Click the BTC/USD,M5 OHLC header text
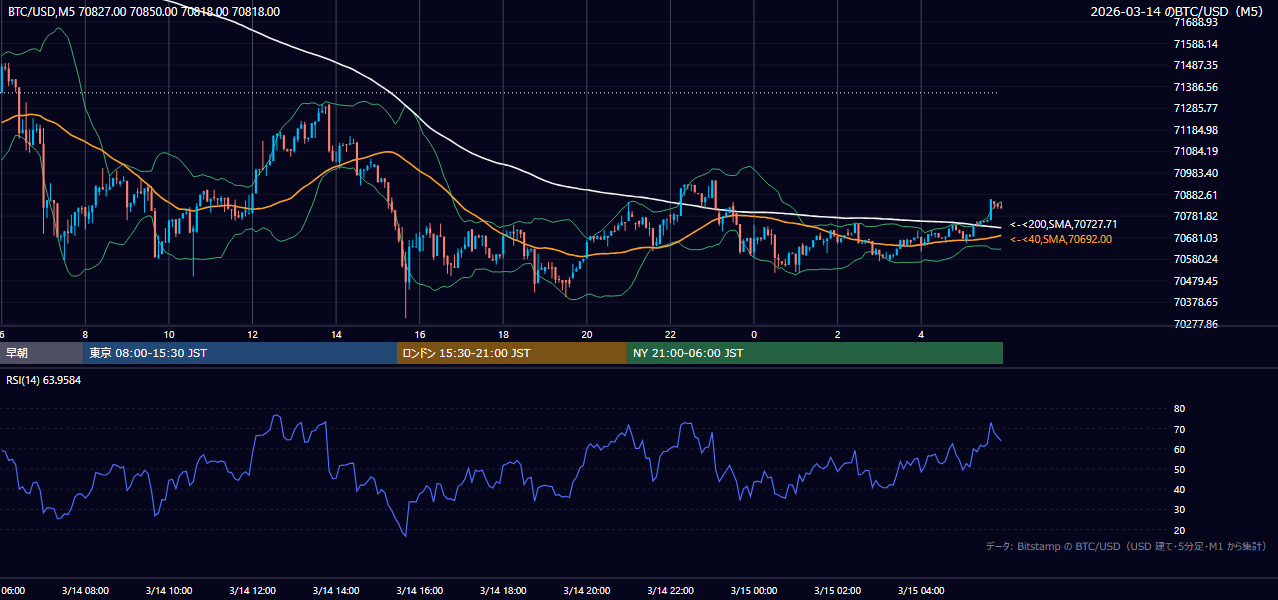Image resolution: width=1278 pixels, height=600 pixels. [143, 12]
